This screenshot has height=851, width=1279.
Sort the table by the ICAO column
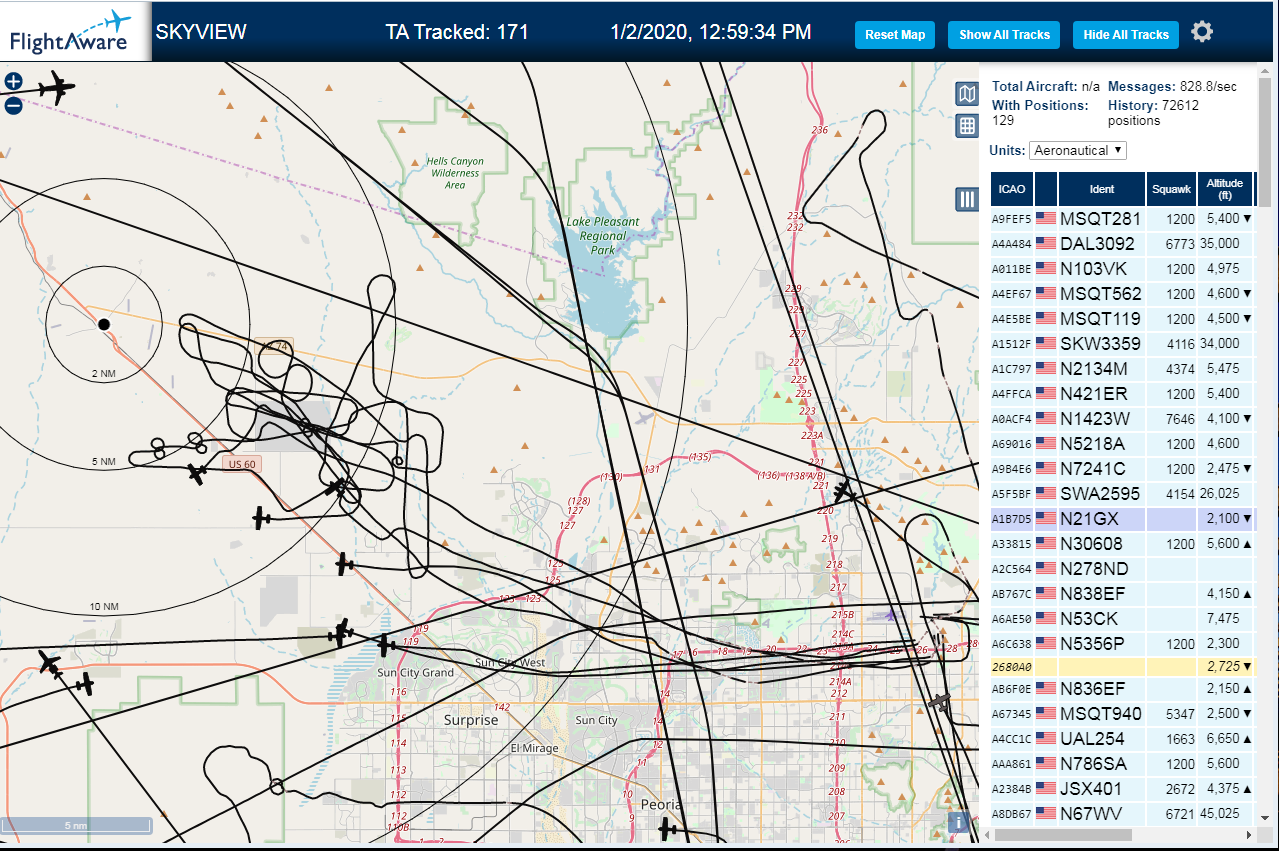point(1011,189)
